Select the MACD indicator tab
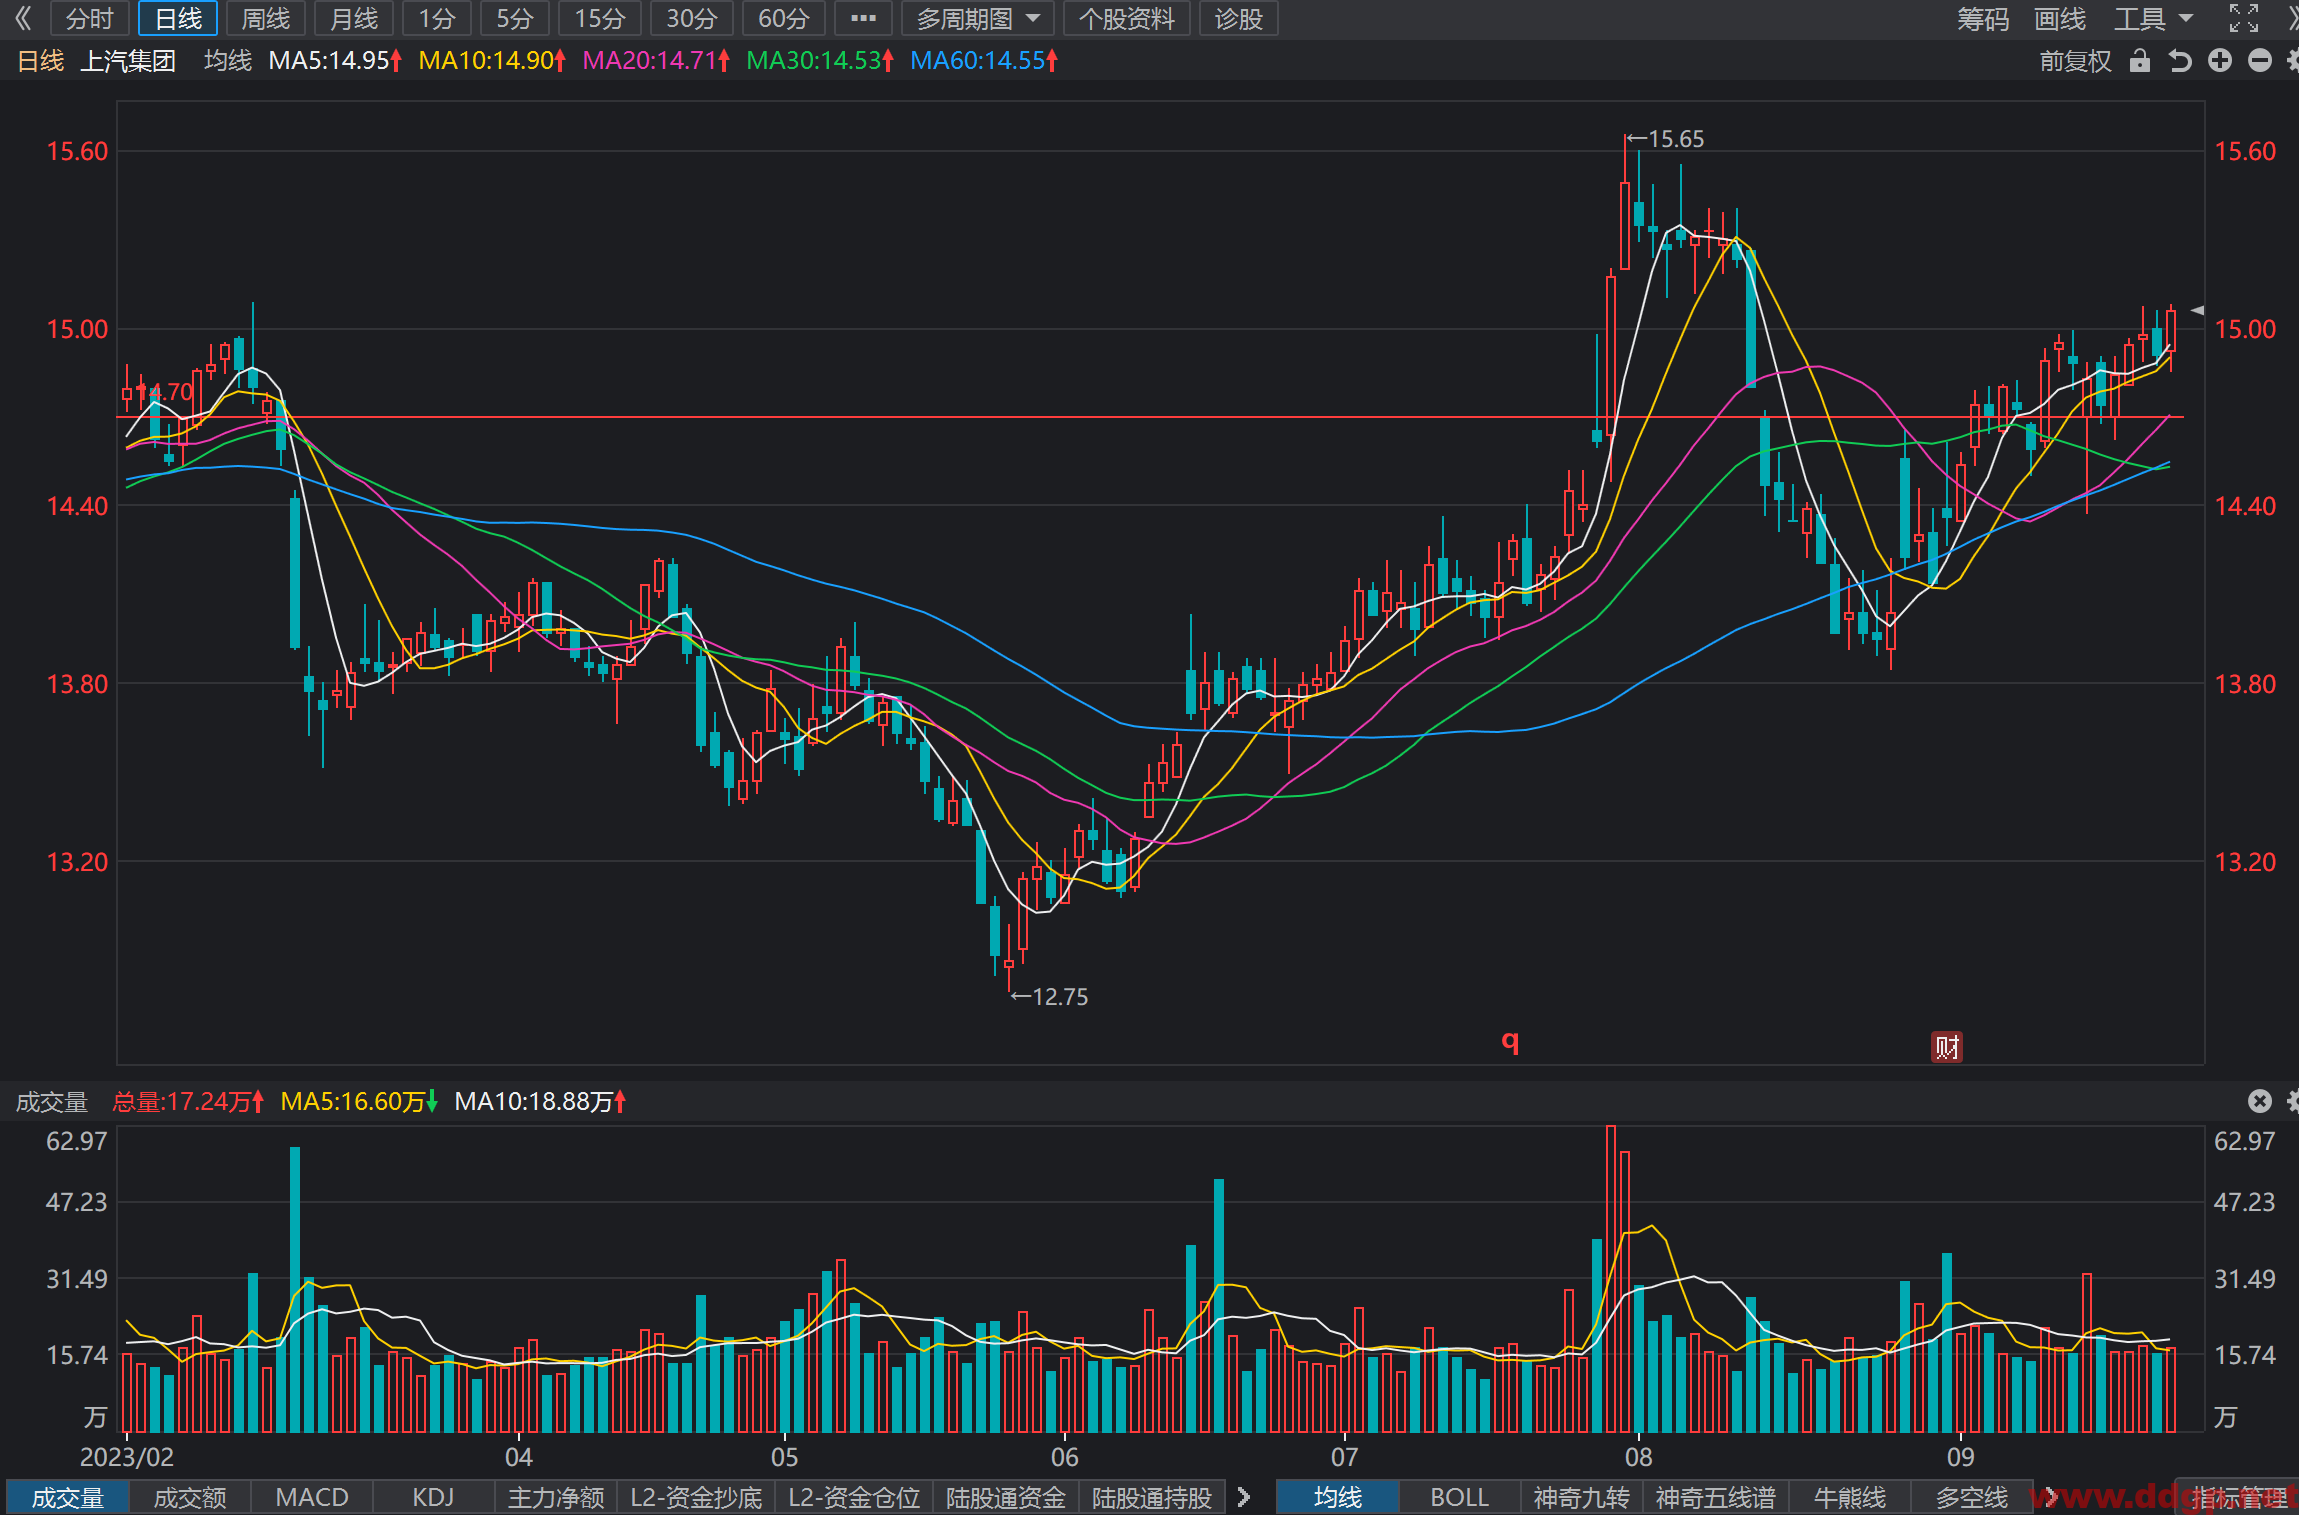Screen dimensions: 2299x1515 click(x=312, y=1497)
